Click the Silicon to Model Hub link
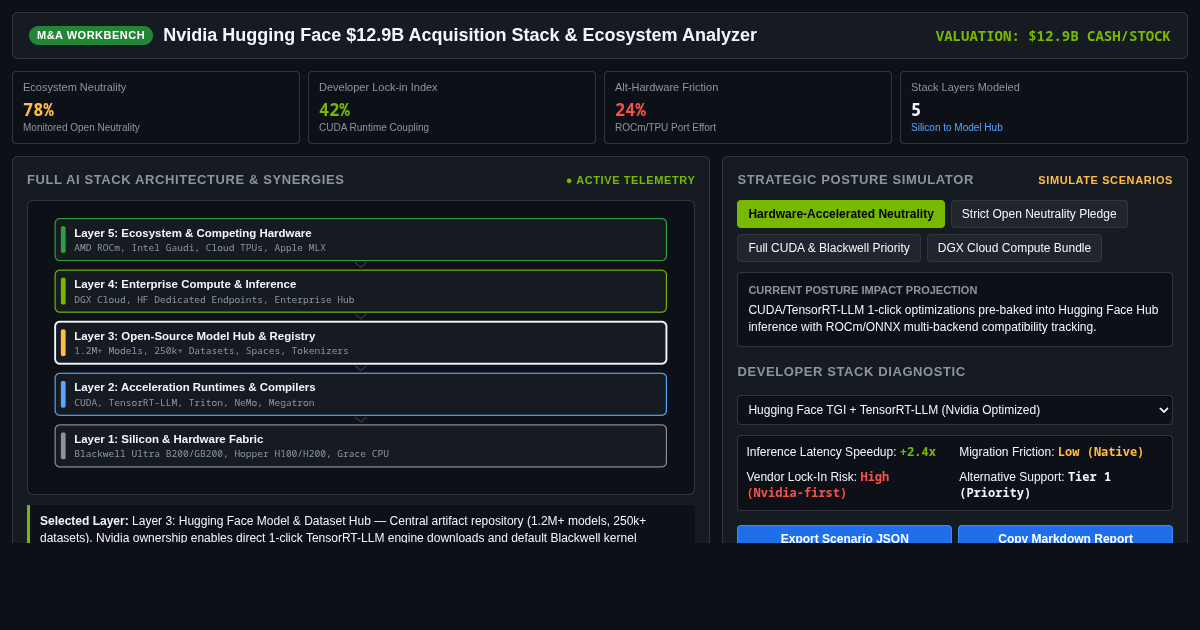 click(957, 127)
